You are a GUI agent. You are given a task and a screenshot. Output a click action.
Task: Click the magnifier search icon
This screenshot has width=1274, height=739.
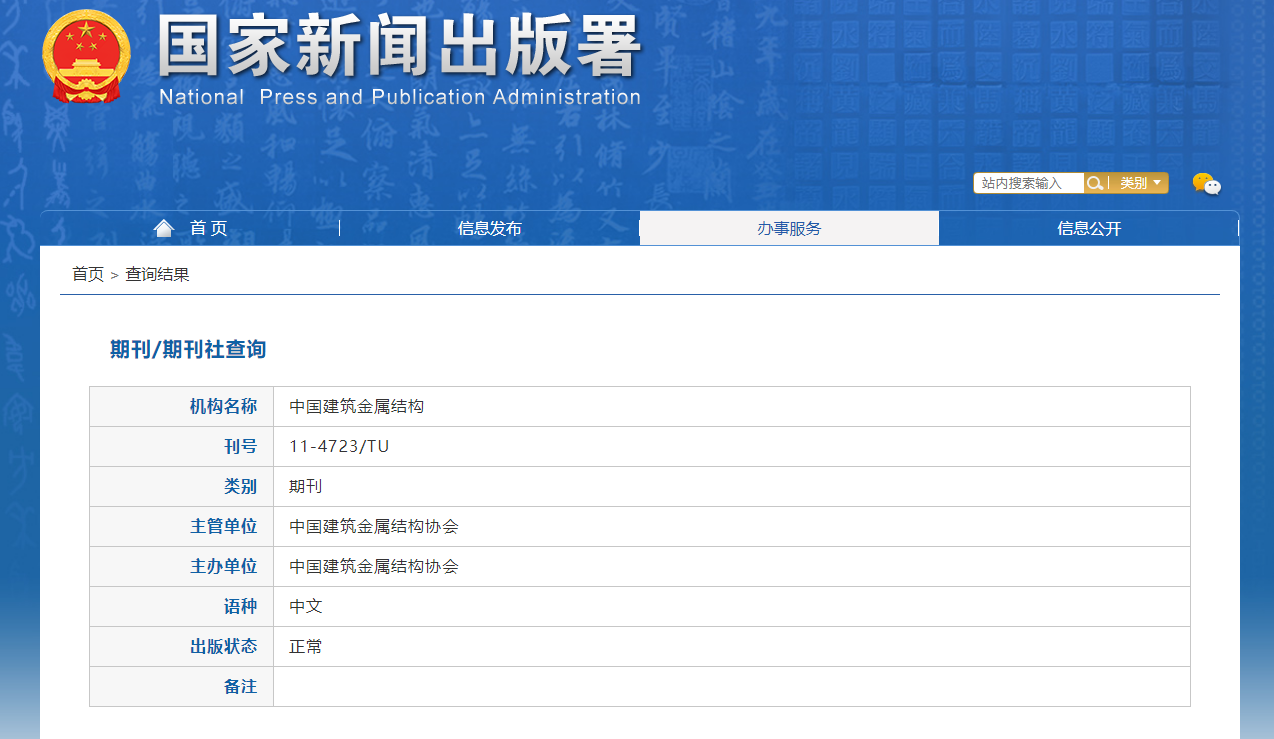[1096, 183]
